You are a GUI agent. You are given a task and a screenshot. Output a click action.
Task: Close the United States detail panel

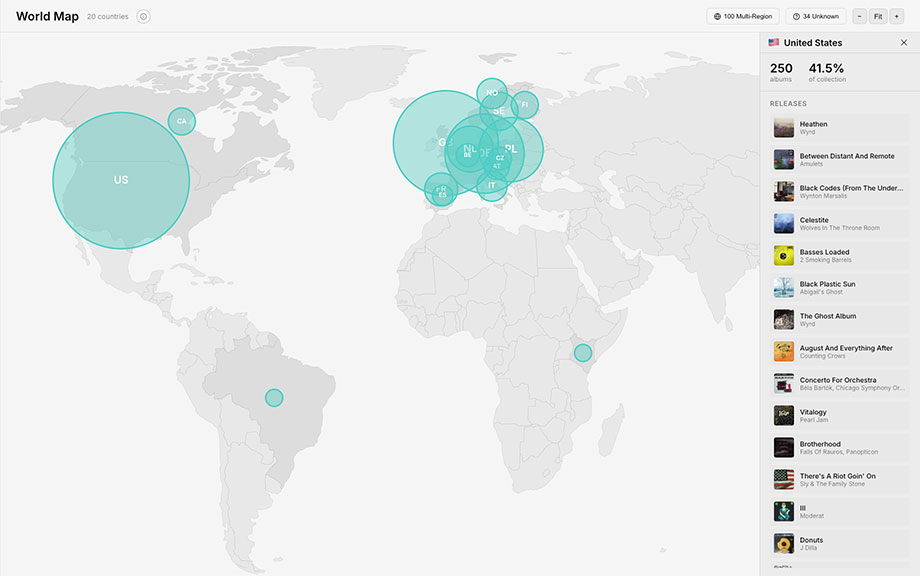(904, 42)
